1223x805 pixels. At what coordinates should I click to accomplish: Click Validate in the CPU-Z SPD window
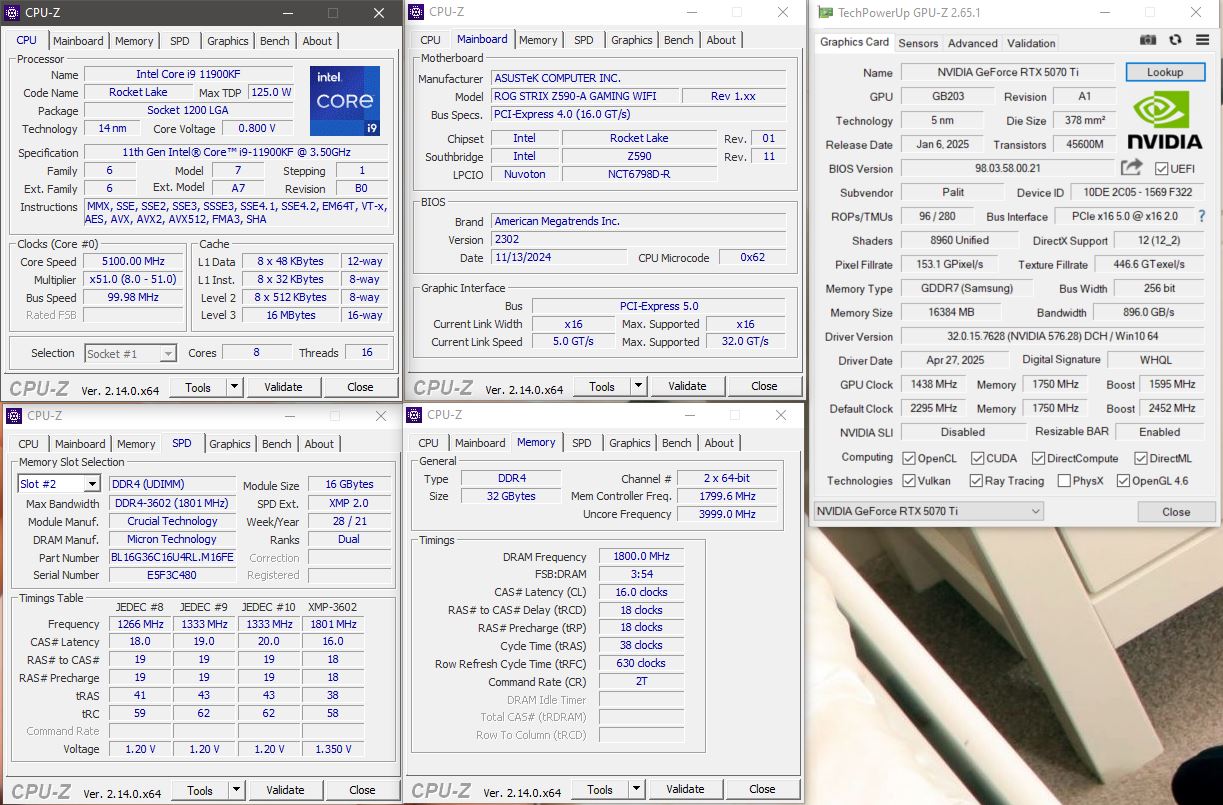[x=285, y=790]
